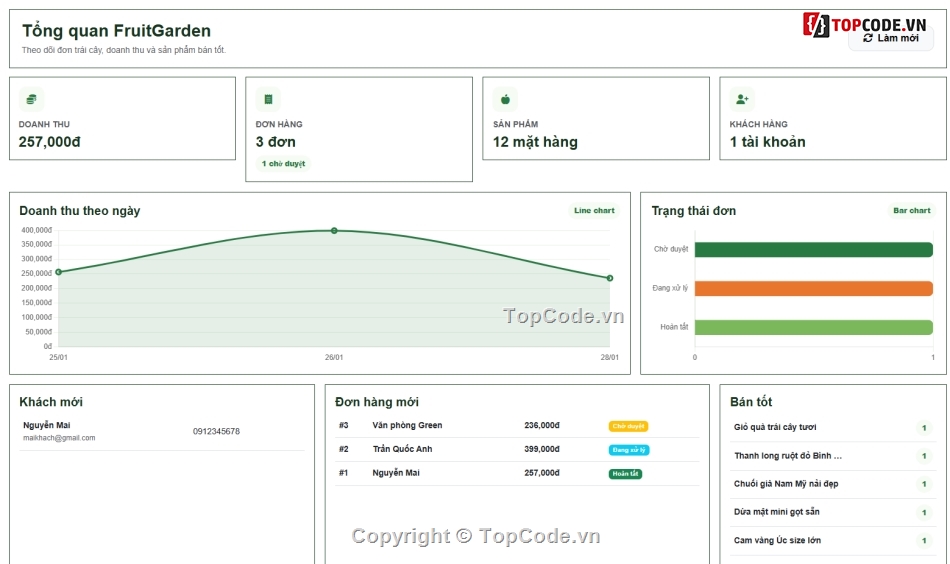The height and width of the screenshot is (564, 950).
Task: Click 'Thanh long ruột đỏ Bình …' product
Action: [x=788, y=456]
